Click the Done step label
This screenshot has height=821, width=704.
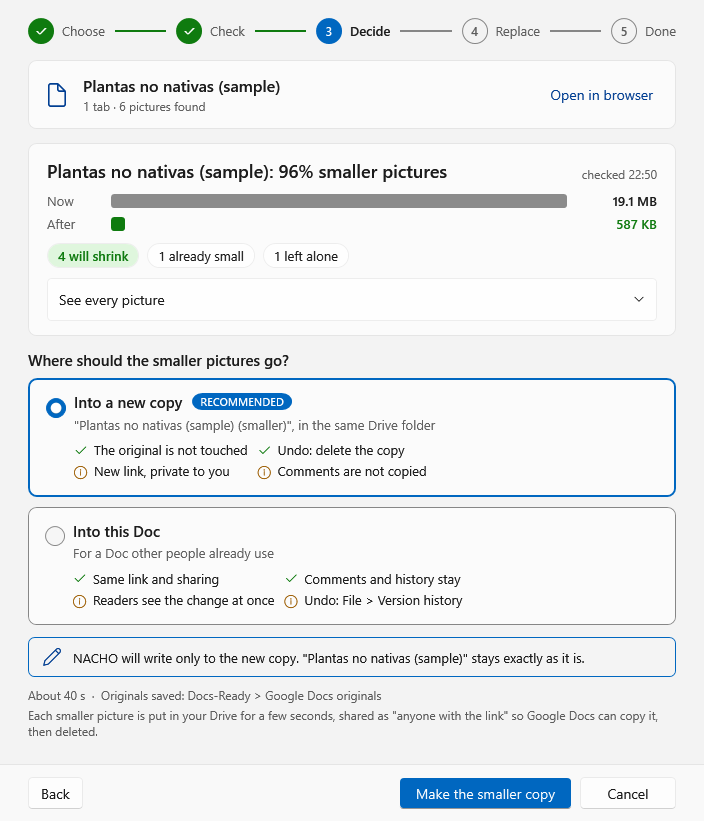(x=661, y=31)
